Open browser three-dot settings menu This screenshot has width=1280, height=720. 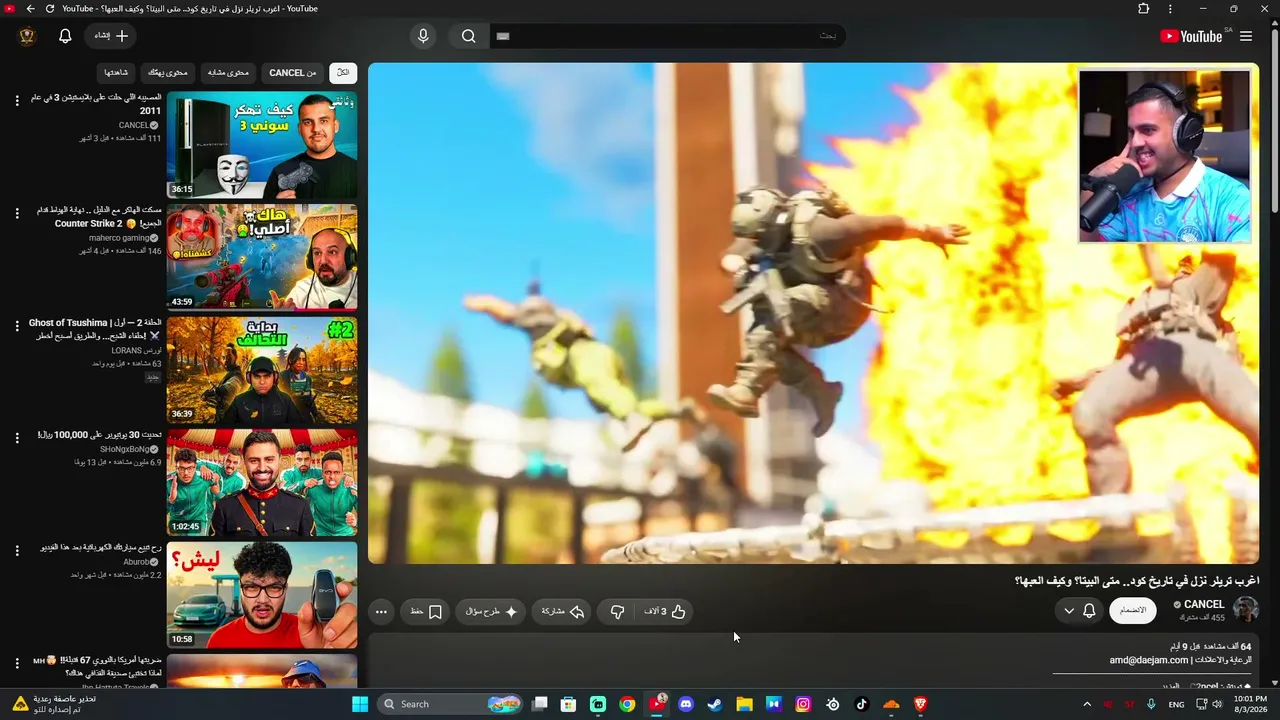1170,9
